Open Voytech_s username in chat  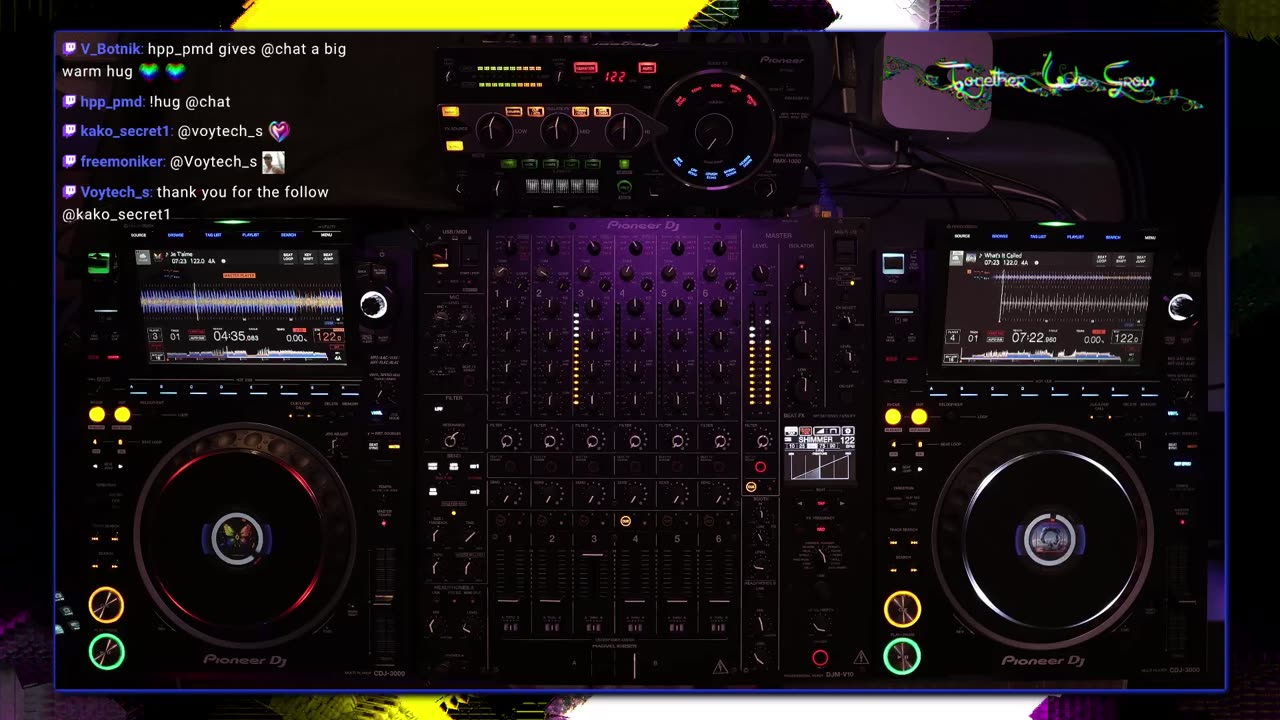(x=116, y=192)
